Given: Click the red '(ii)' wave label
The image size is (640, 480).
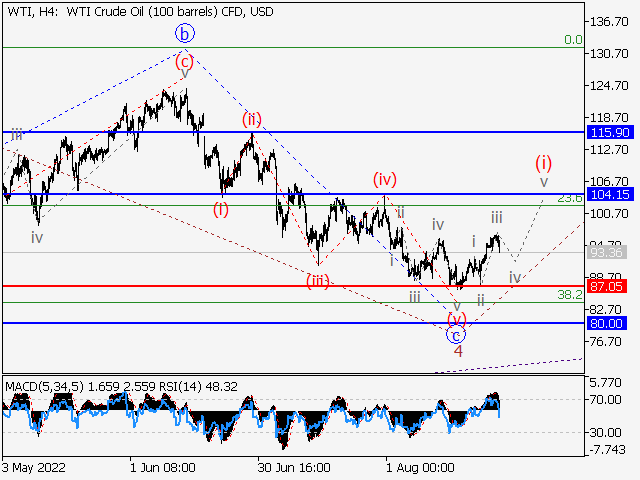Looking at the screenshot, I should click(x=251, y=120).
